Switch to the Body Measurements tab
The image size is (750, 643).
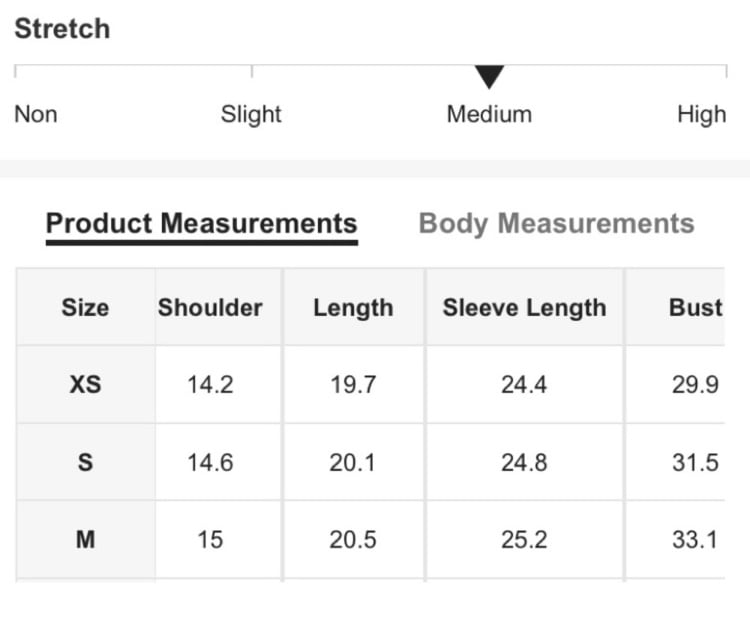tap(556, 224)
